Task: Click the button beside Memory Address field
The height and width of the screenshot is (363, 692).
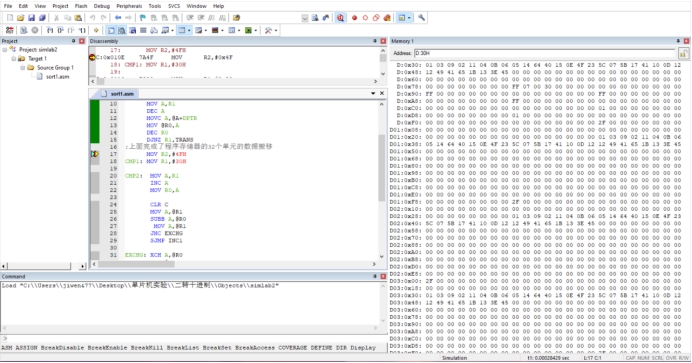Action: 683,53
